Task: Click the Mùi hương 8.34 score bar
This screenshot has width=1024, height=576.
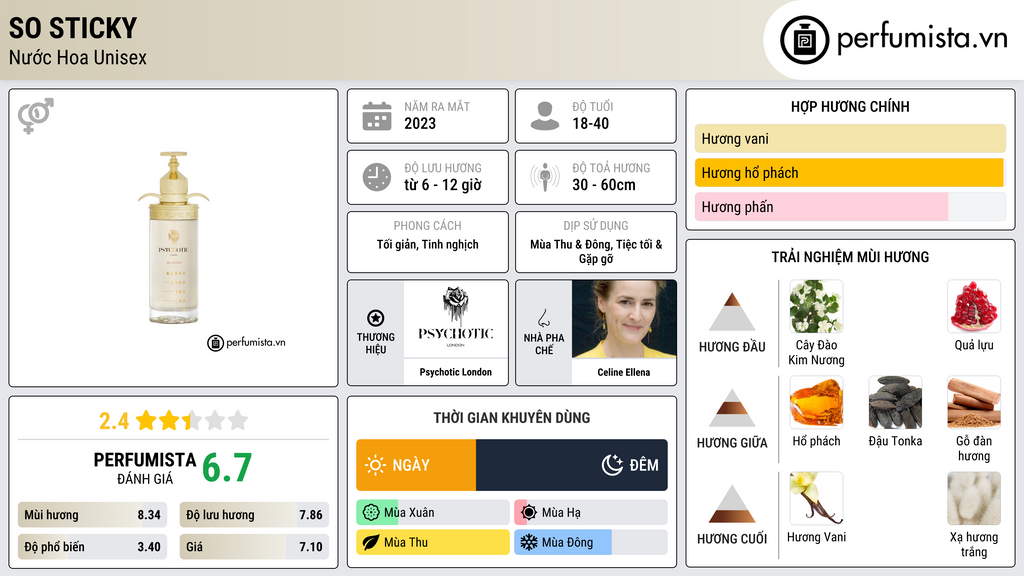Action: [x=92, y=515]
